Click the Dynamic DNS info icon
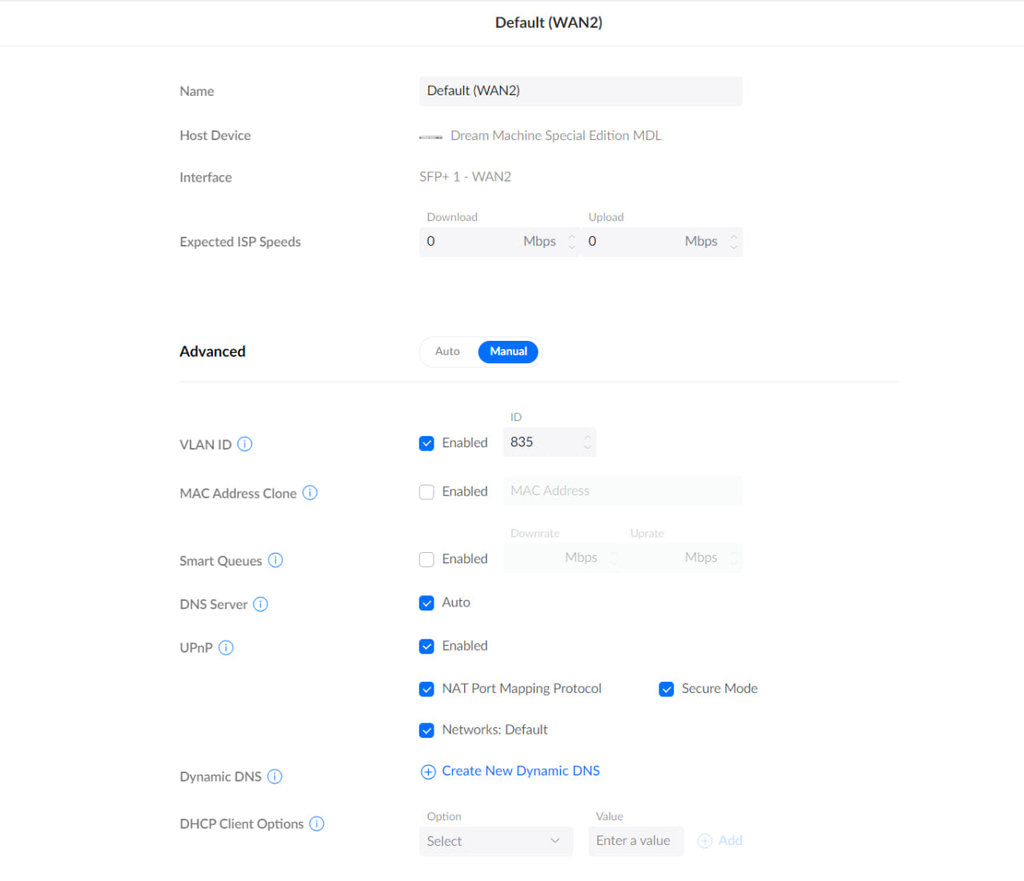 (x=275, y=777)
